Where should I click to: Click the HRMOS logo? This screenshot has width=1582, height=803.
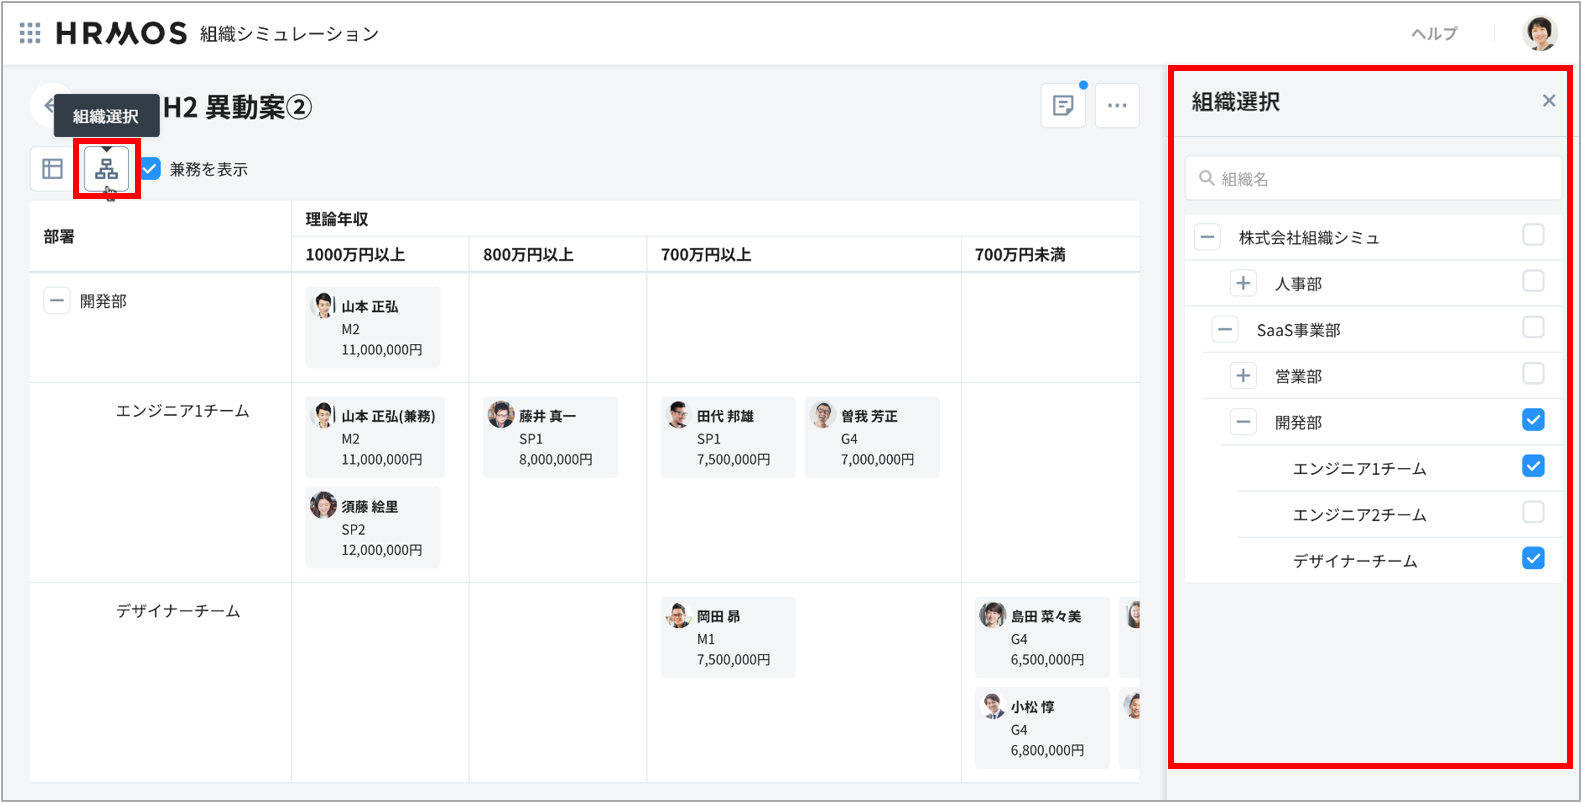pos(121,33)
